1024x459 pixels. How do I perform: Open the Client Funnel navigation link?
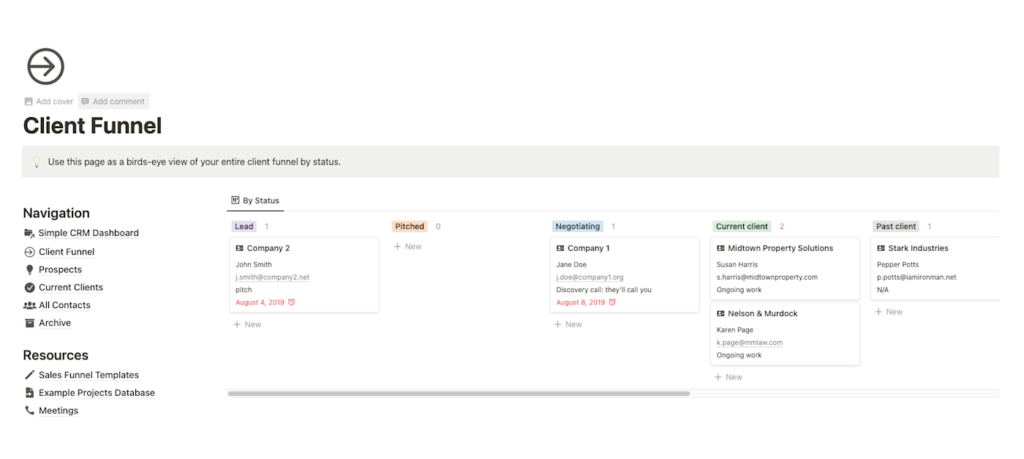[67, 251]
